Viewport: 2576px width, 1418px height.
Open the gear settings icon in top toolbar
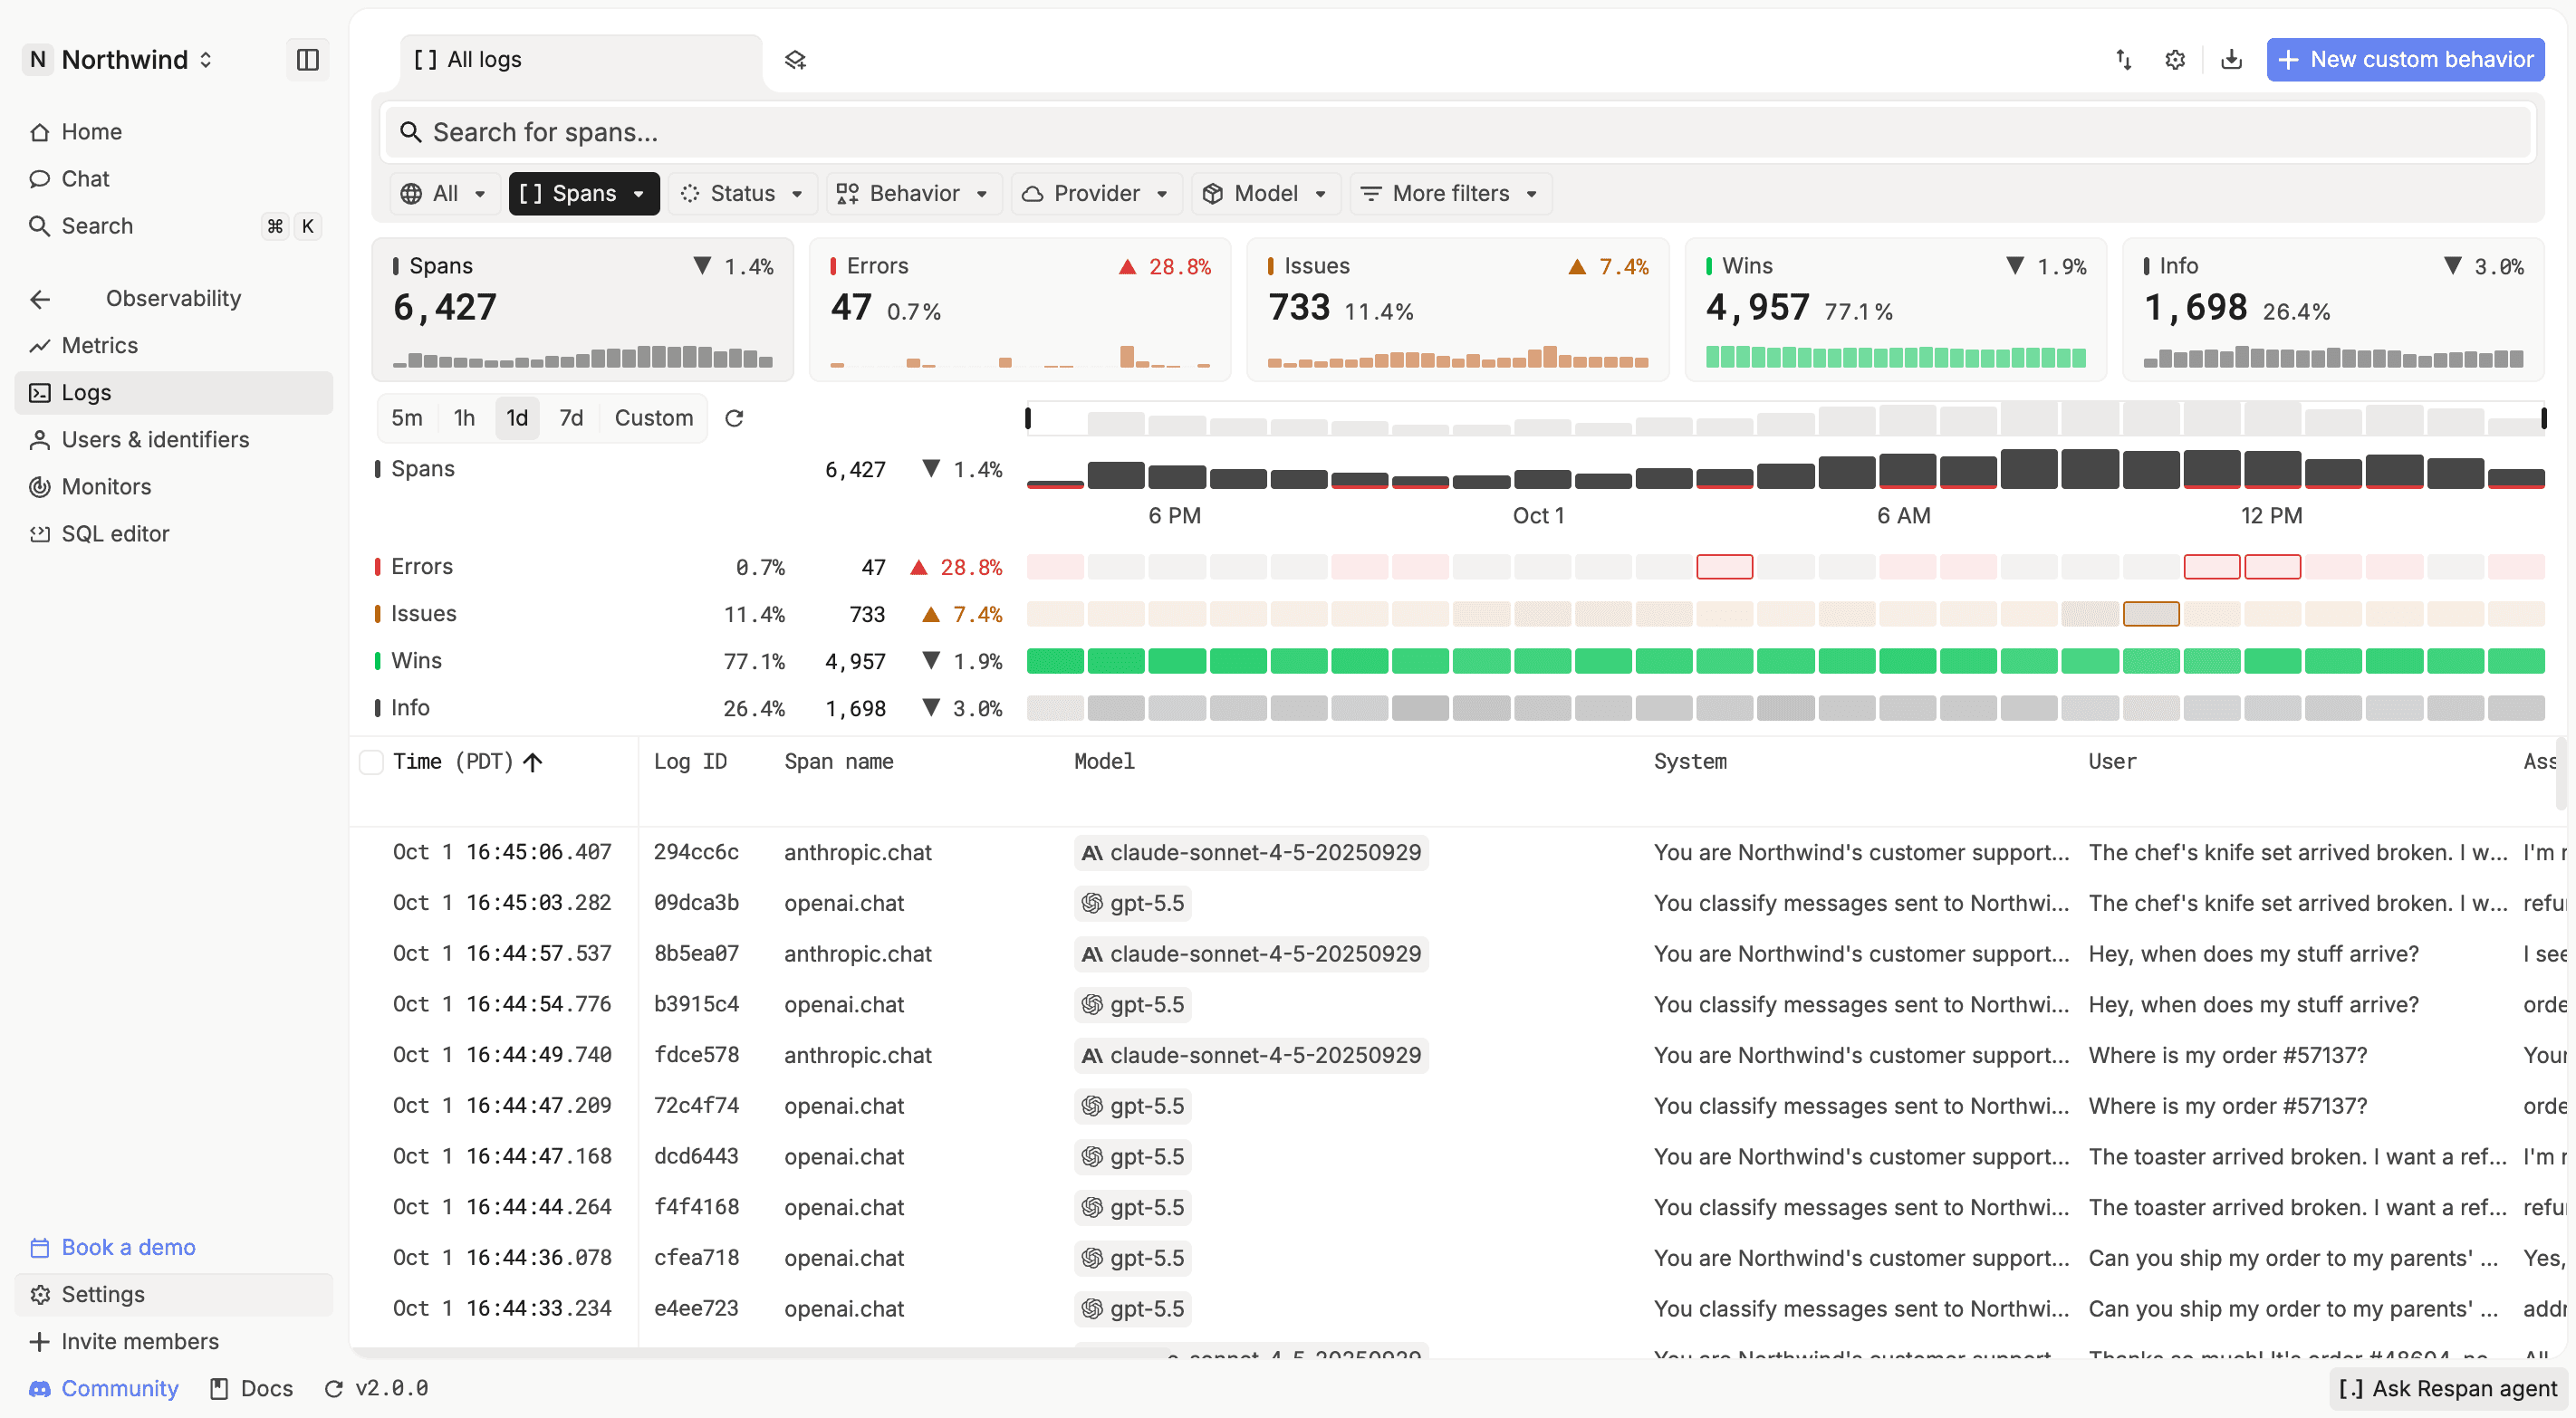[2175, 60]
